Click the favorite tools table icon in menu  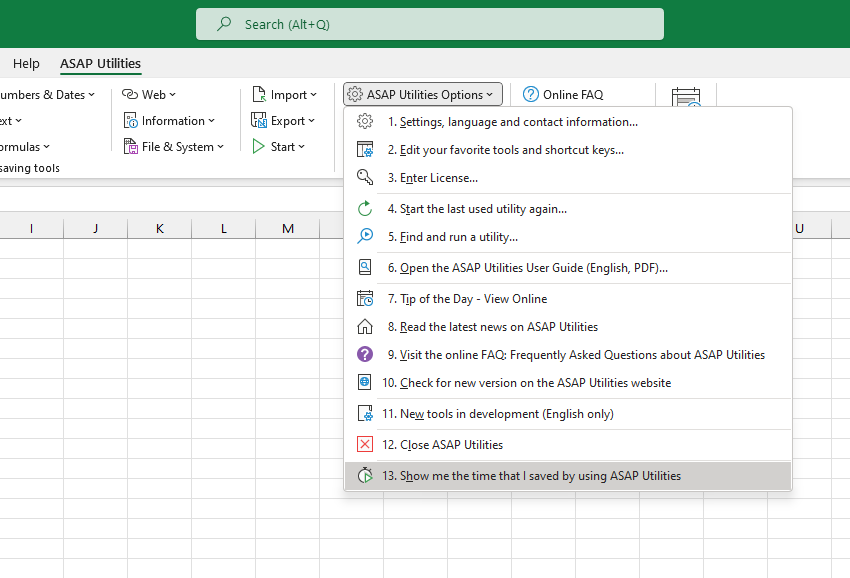pyautogui.click(x=365, y=150)
